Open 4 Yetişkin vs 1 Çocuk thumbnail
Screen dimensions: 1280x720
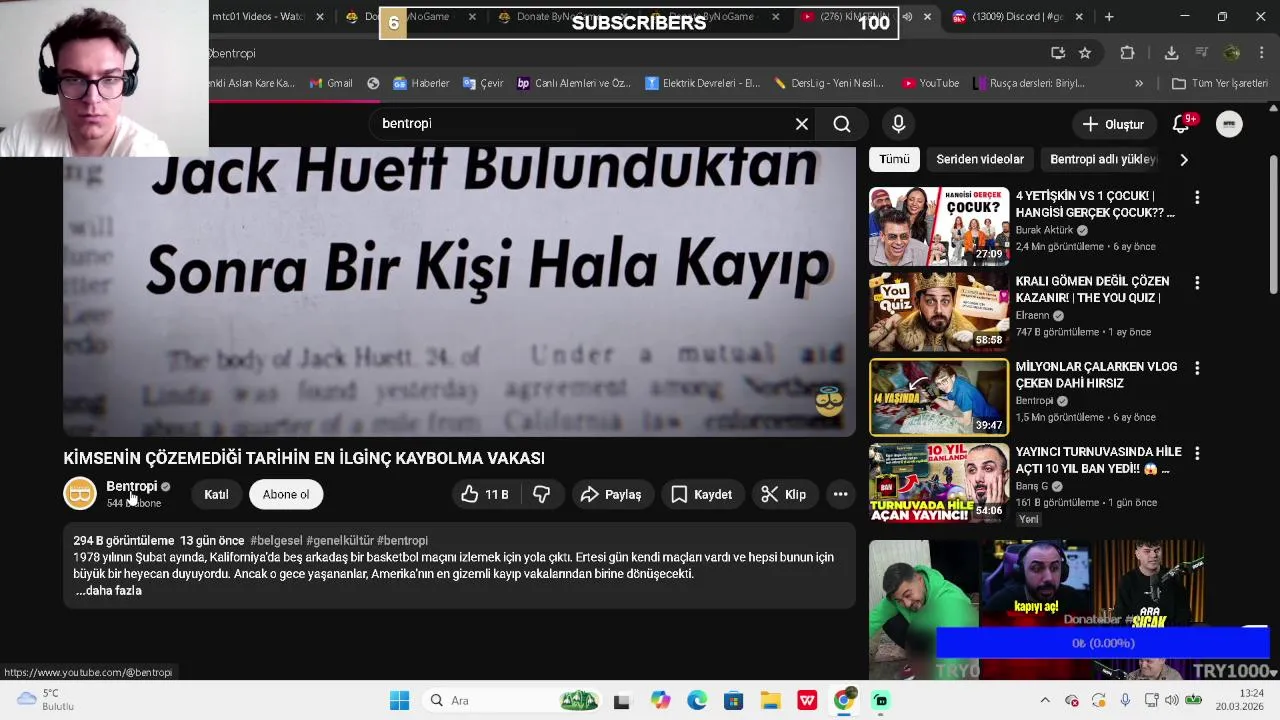939,226
